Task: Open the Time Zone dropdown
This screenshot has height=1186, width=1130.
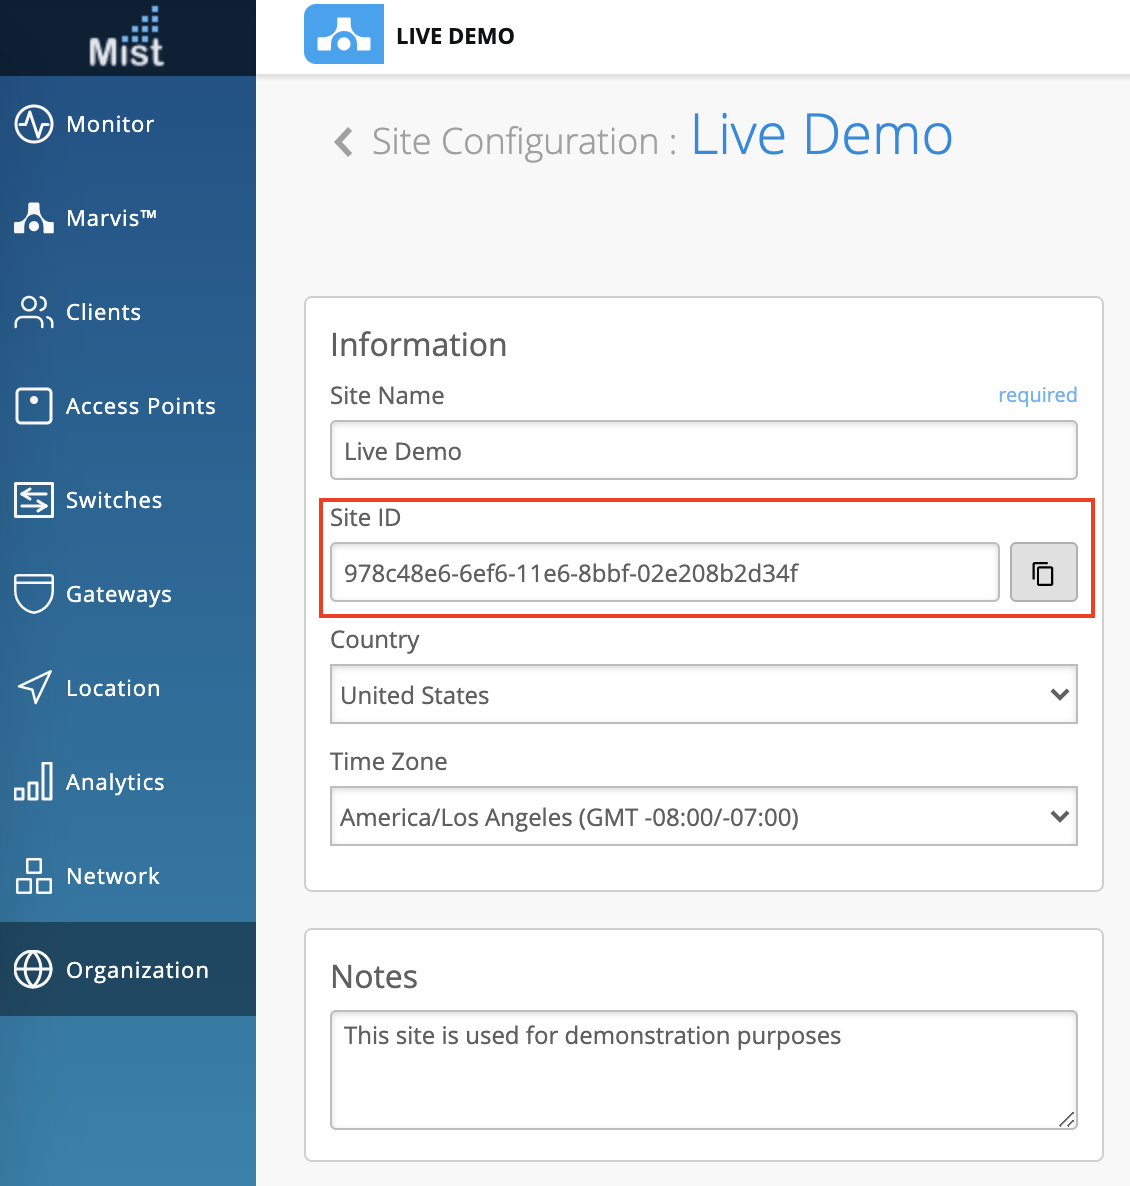Action: [703, 817]
